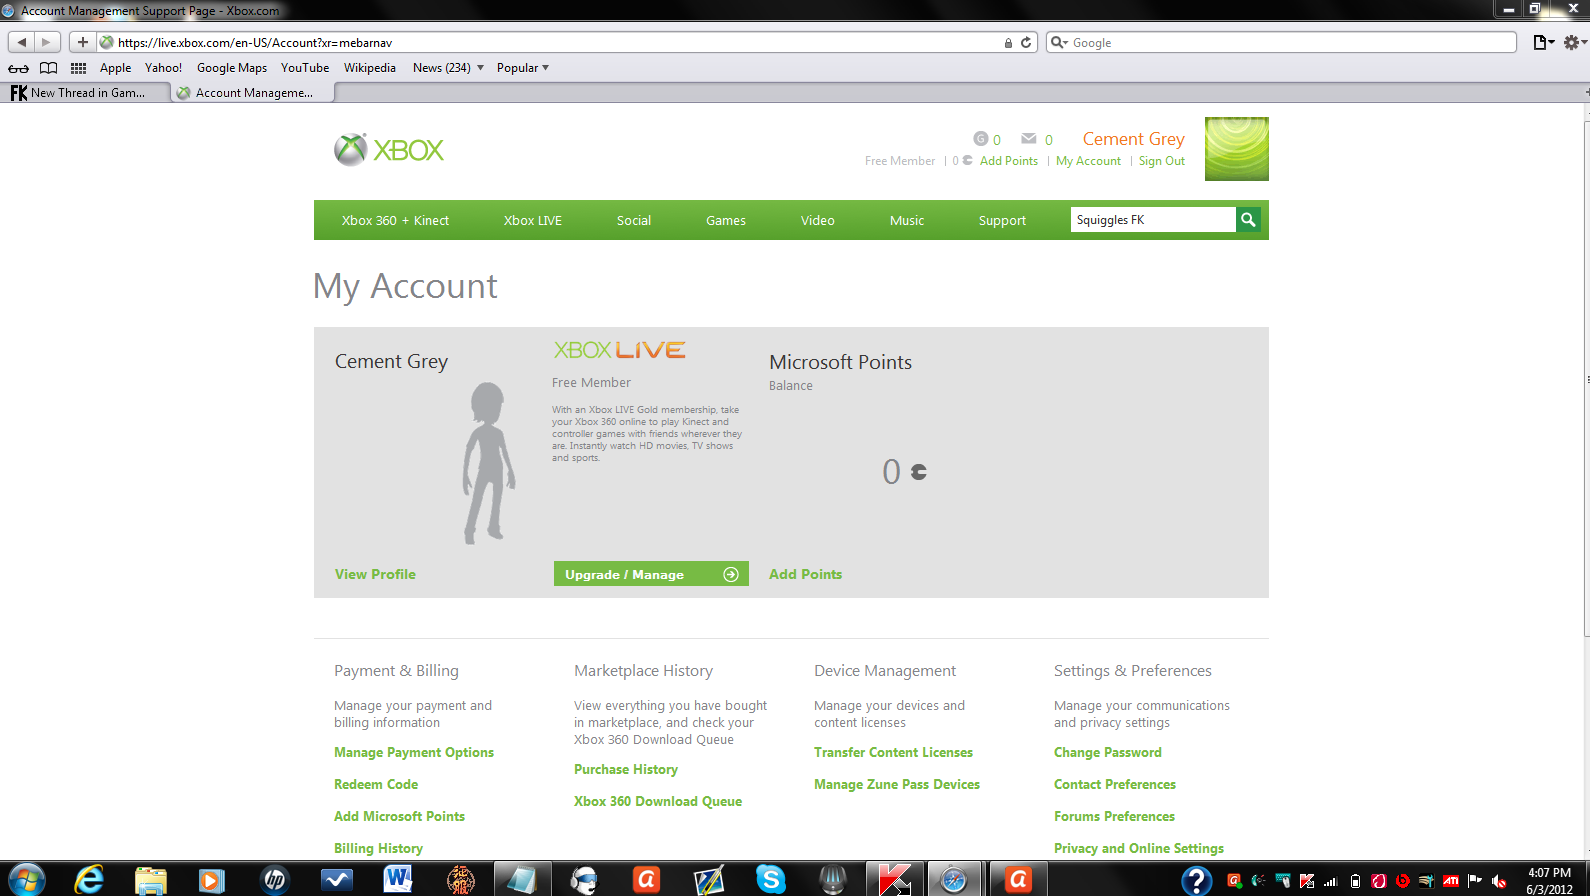
Task: Open the Wikipedia bookmark
Action: coord(370,68)
